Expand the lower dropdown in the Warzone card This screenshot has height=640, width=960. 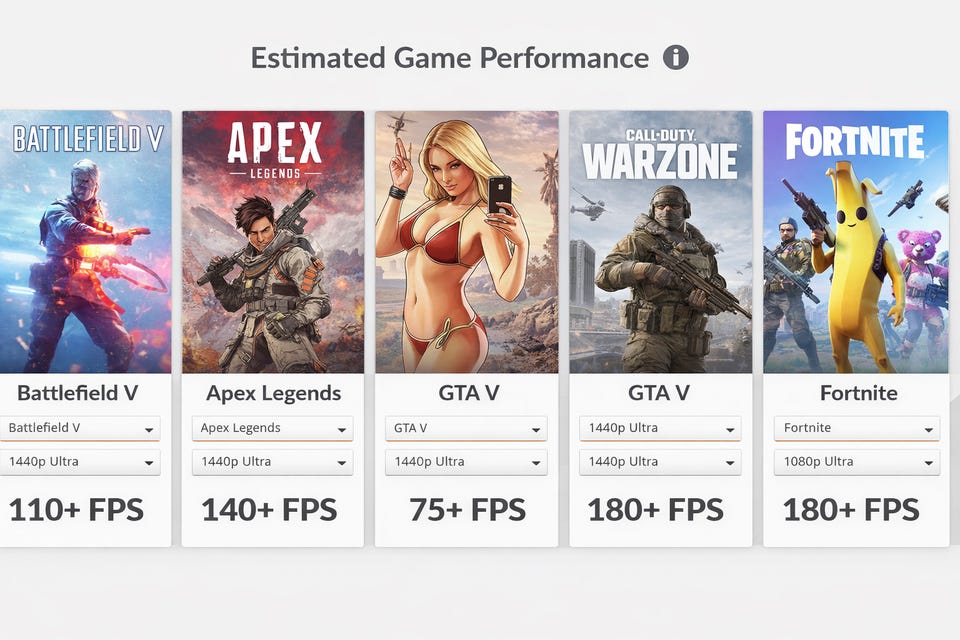point(660,462)
